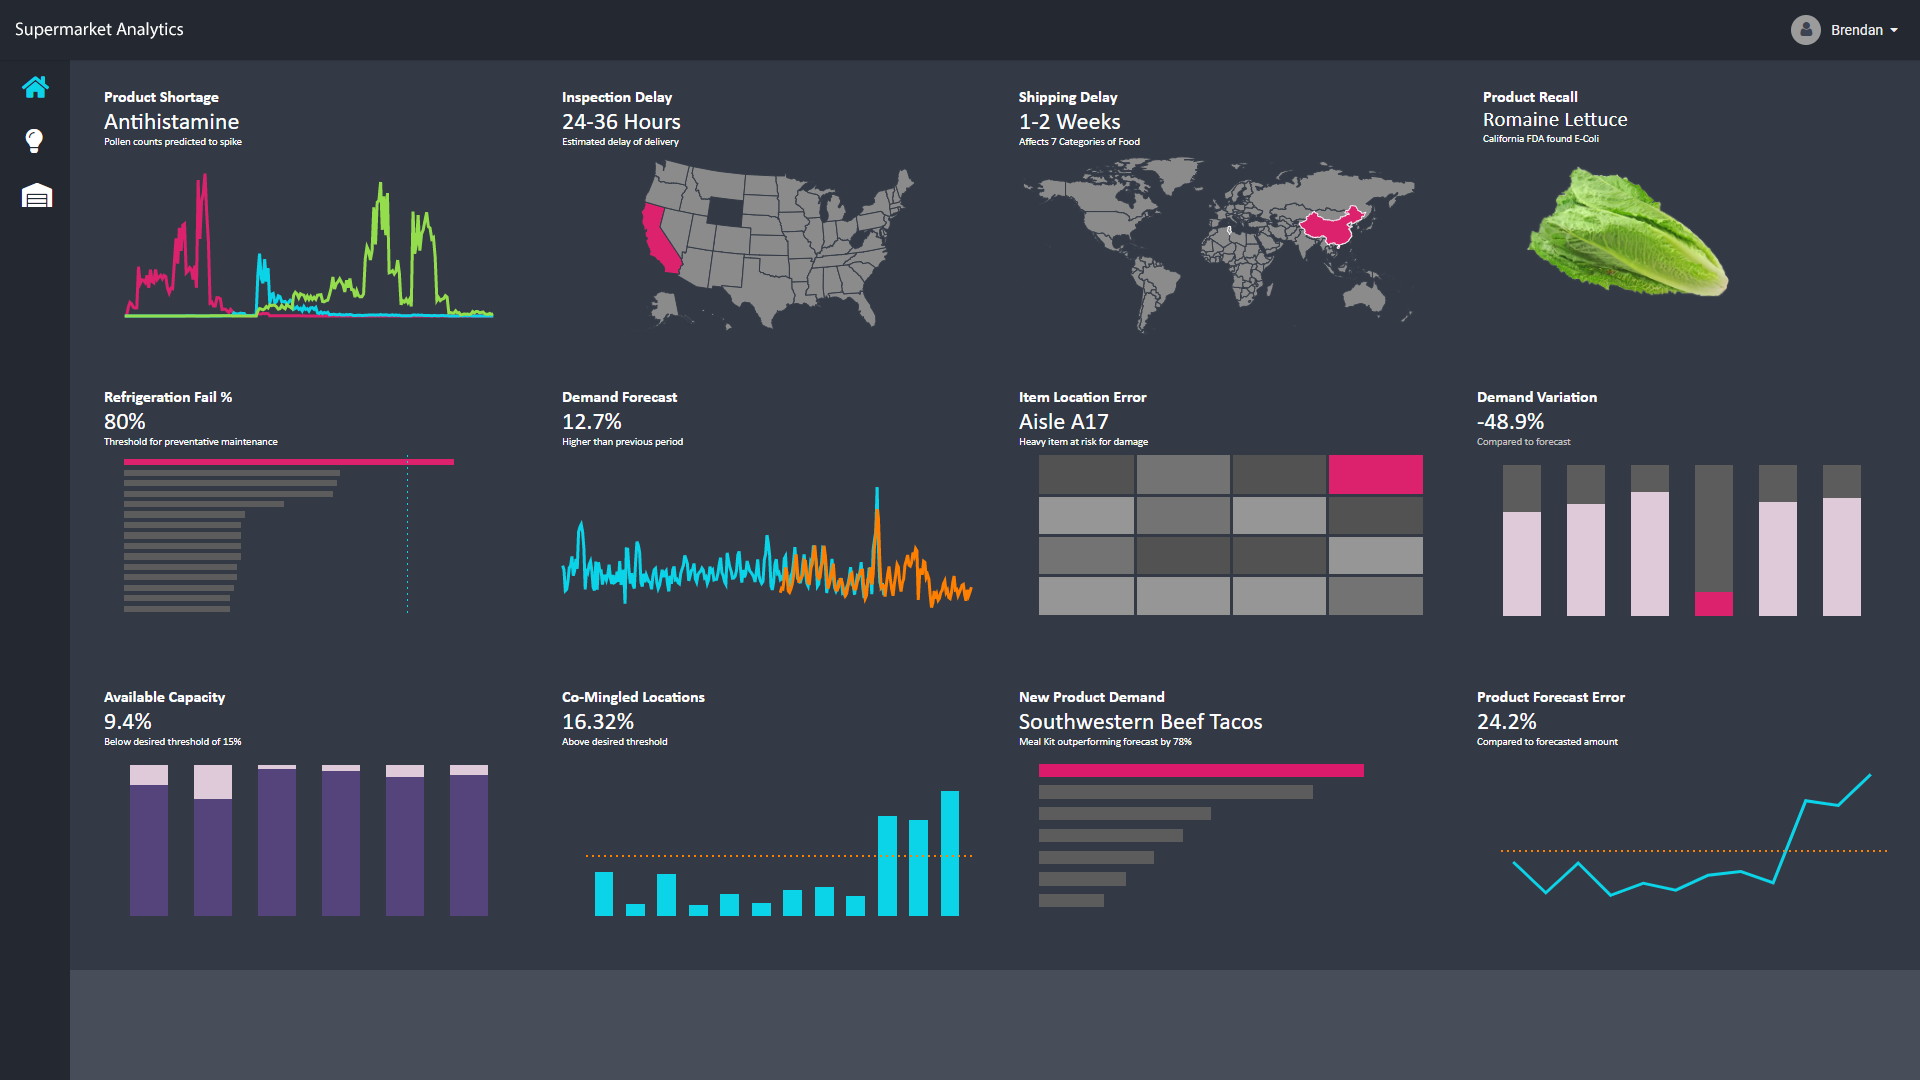Open the Demand Forecast 12.7% heading
Image resolution: width=1920 pixels, height=1080 pixels.
591,422
